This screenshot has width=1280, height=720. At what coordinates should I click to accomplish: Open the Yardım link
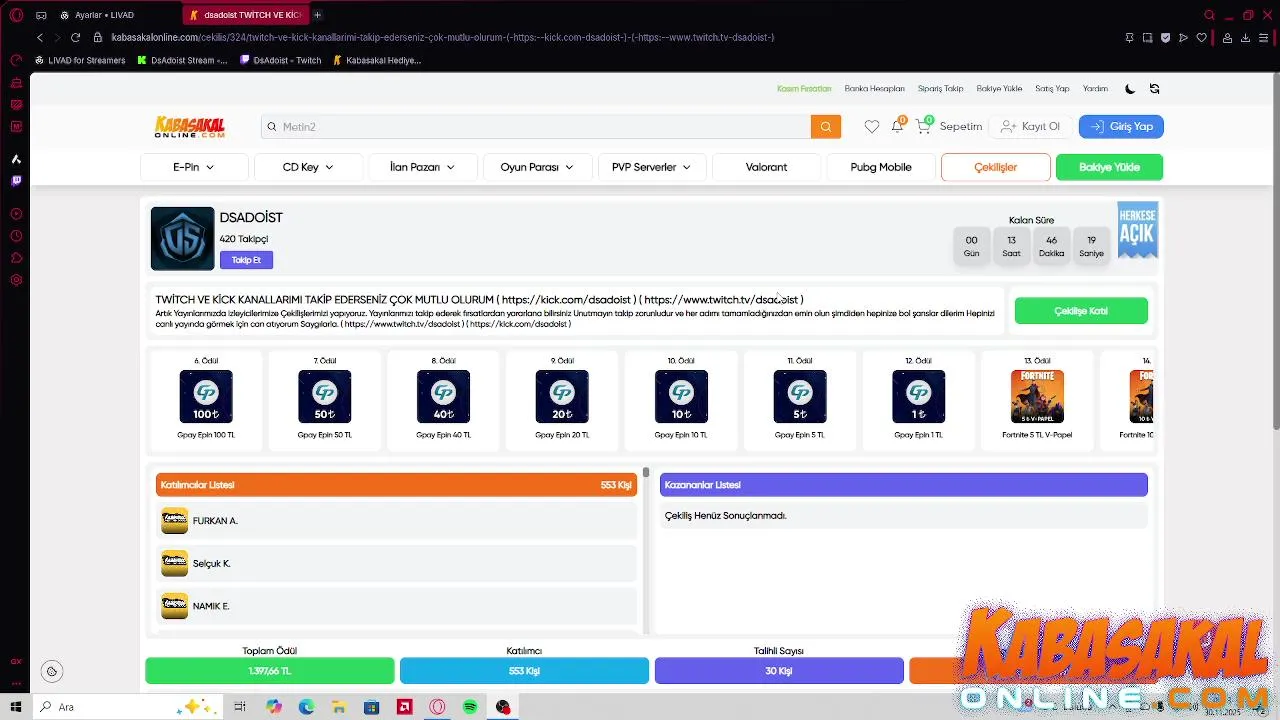coord(1095,89)
